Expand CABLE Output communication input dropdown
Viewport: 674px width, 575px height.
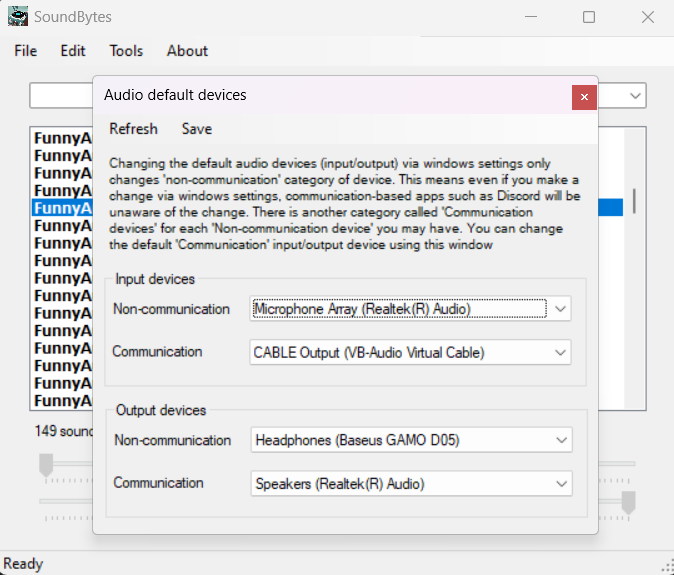pyautogui.click(x=561, y=352)
